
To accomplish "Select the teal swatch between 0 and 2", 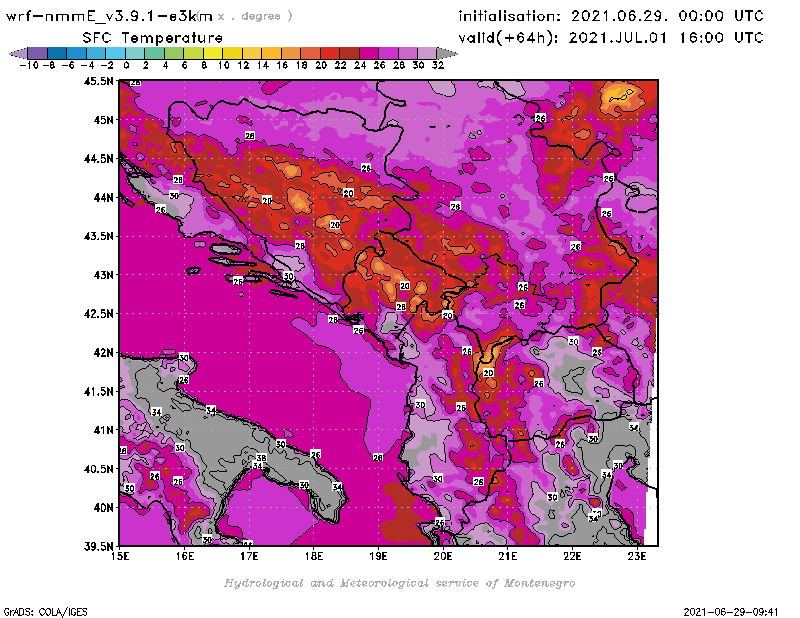I will [x=135, y=53].
